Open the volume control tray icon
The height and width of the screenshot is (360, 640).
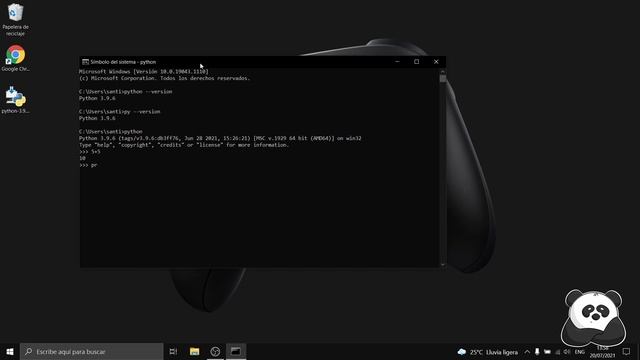567,352
